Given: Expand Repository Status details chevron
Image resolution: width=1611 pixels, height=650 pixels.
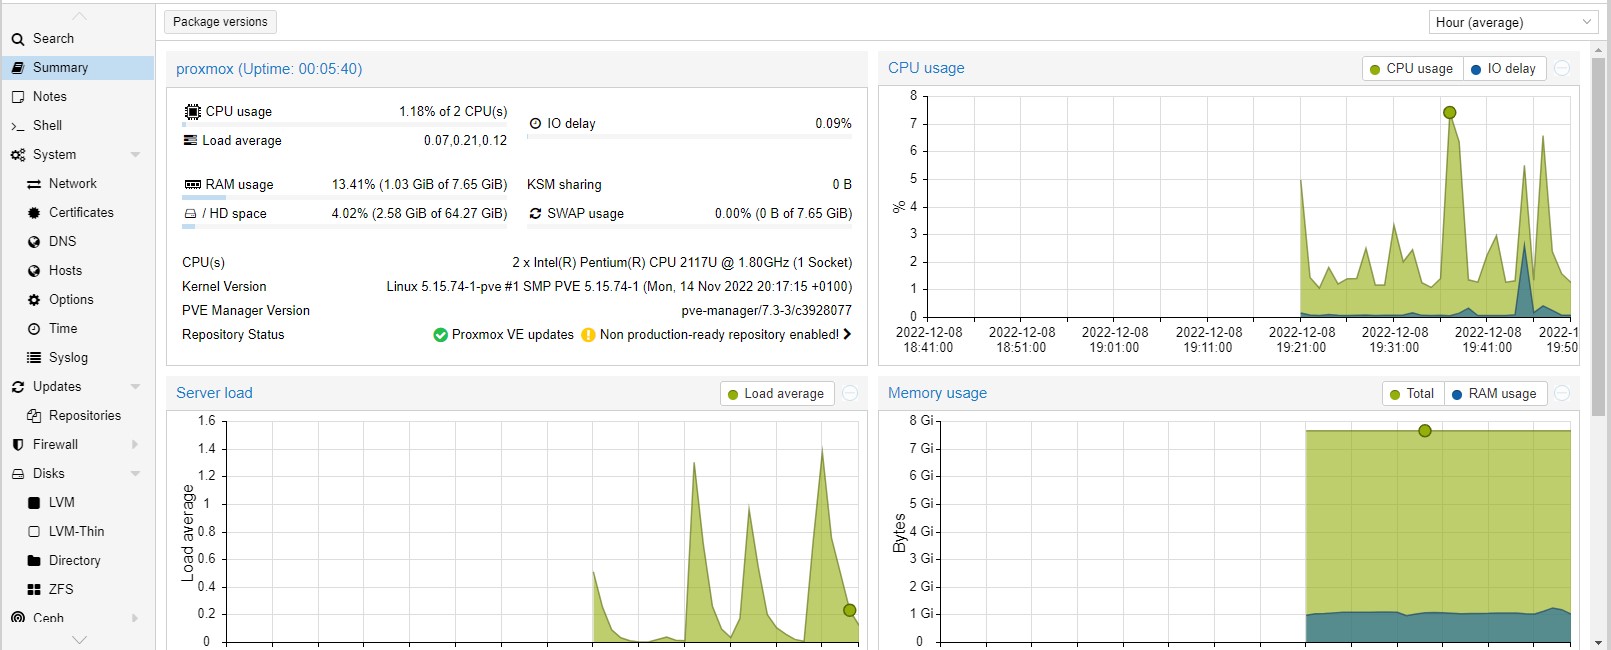Looking at the screenshot, I should click(847, 335).
